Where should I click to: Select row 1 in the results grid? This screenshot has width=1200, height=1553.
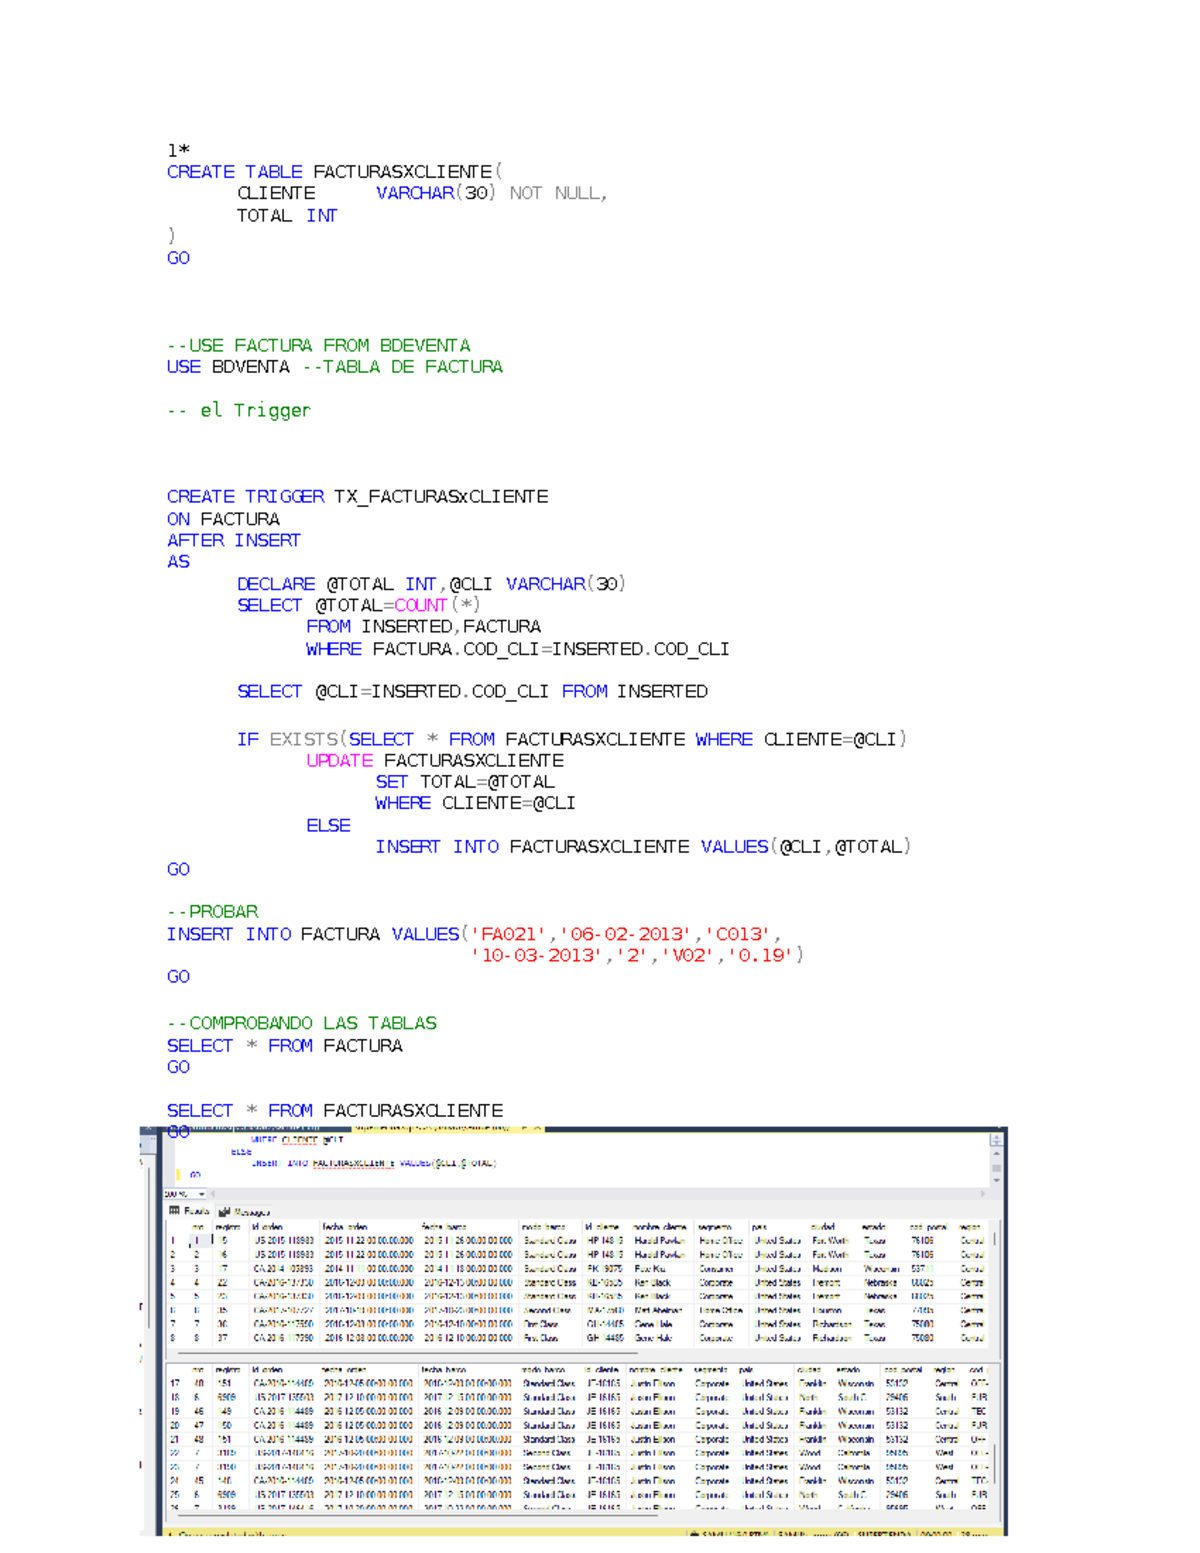173,1239
